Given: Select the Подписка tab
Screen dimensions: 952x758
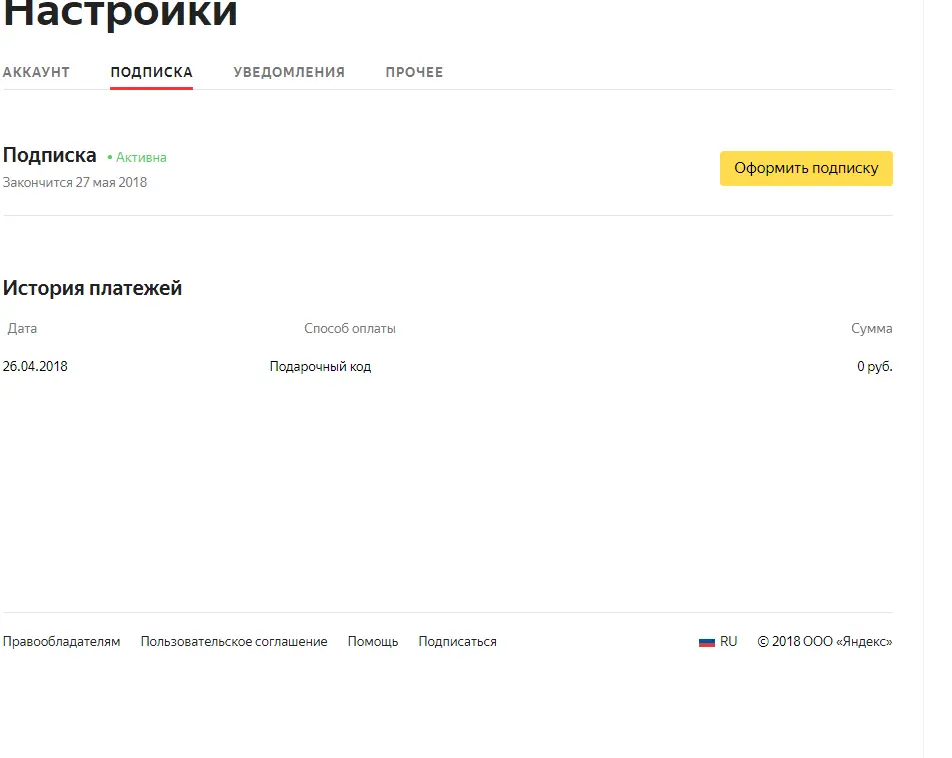Looking at the screenshot, I should coord(151,72).
